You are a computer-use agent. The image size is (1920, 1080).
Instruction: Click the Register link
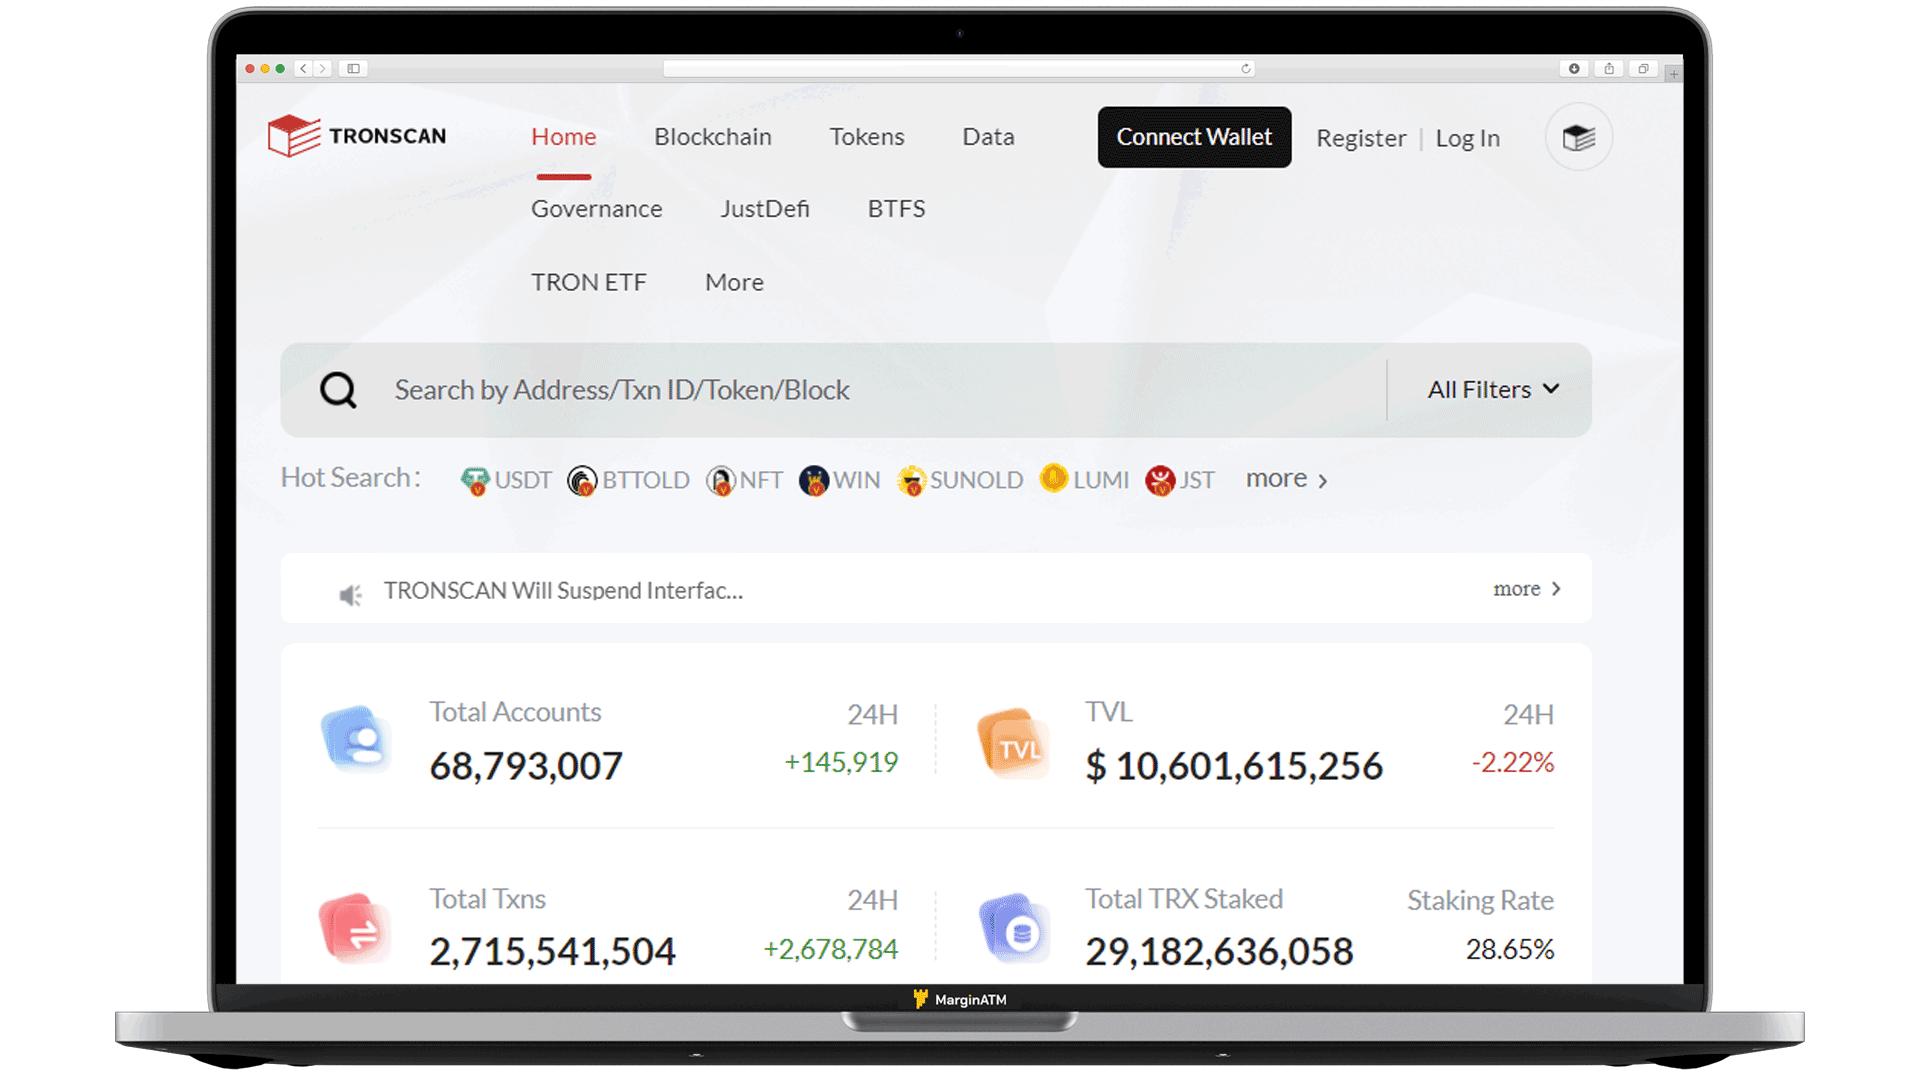click(1361, 138)
